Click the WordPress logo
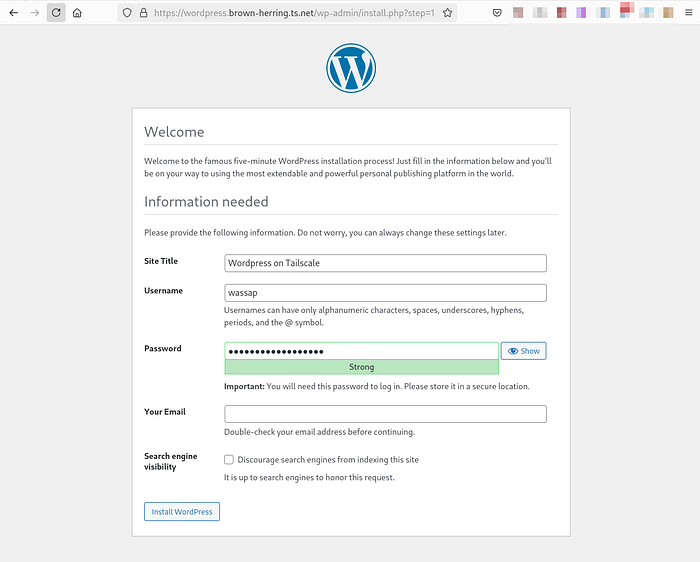The width and height of the screenshot is (700, 562). [x=351, y=68]
